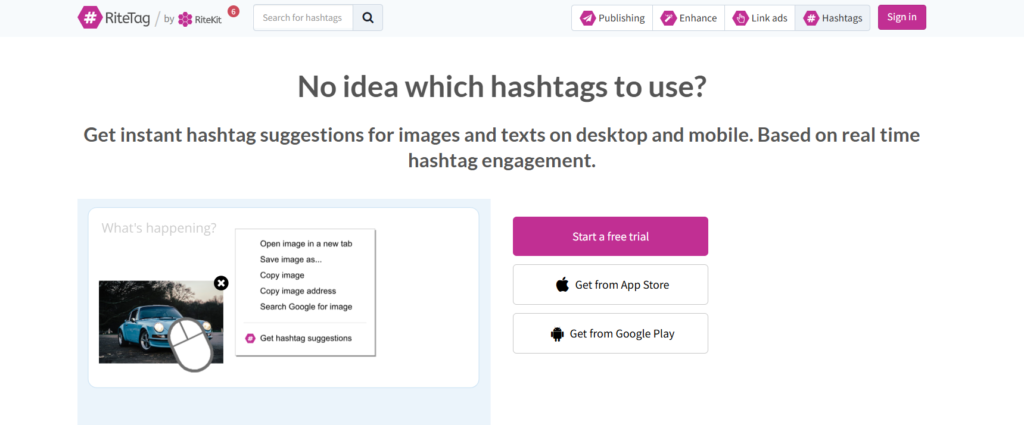Click the Hashtags hash symbol icon
The width and height of the screenshot is (1024, 425).
point(811,18)
